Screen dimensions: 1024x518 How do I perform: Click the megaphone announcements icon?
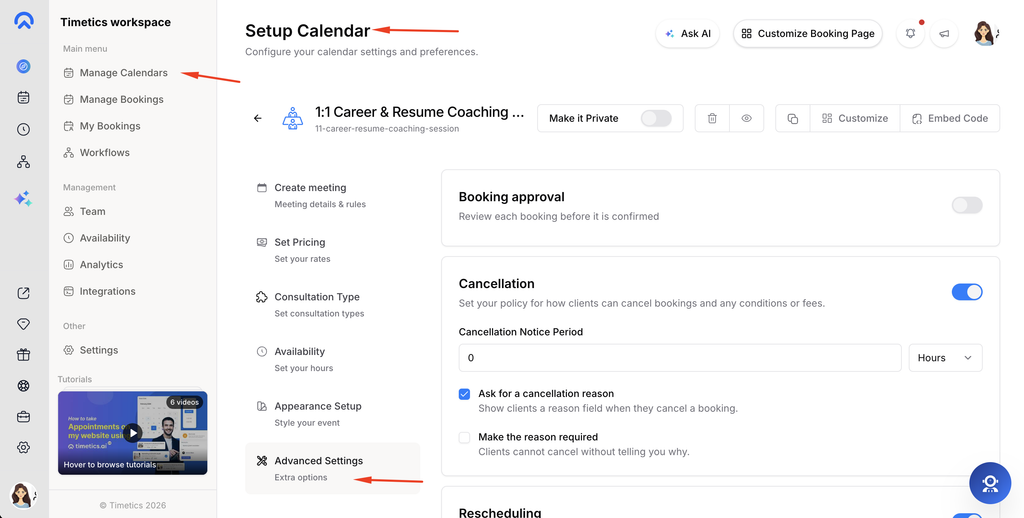[944, 33]
